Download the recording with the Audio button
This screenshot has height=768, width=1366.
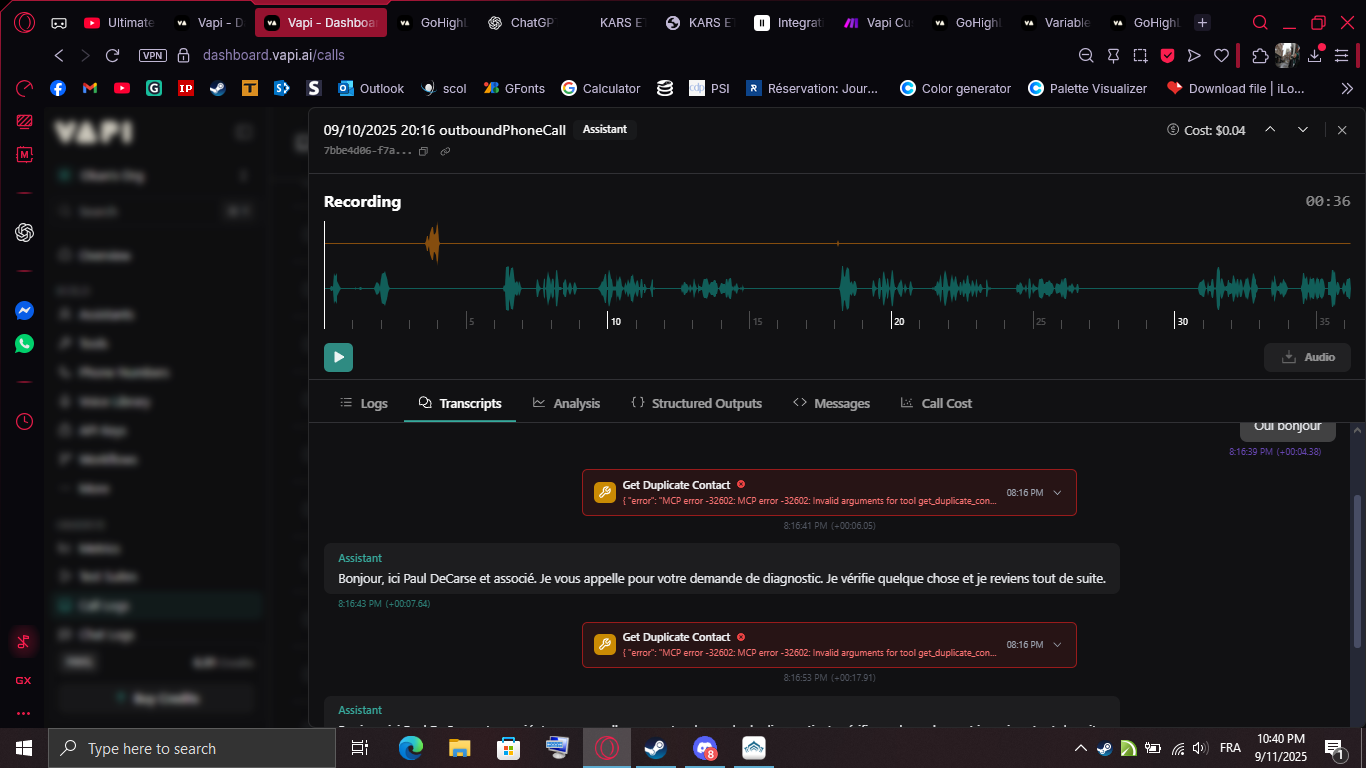[x=1307, y=357]
